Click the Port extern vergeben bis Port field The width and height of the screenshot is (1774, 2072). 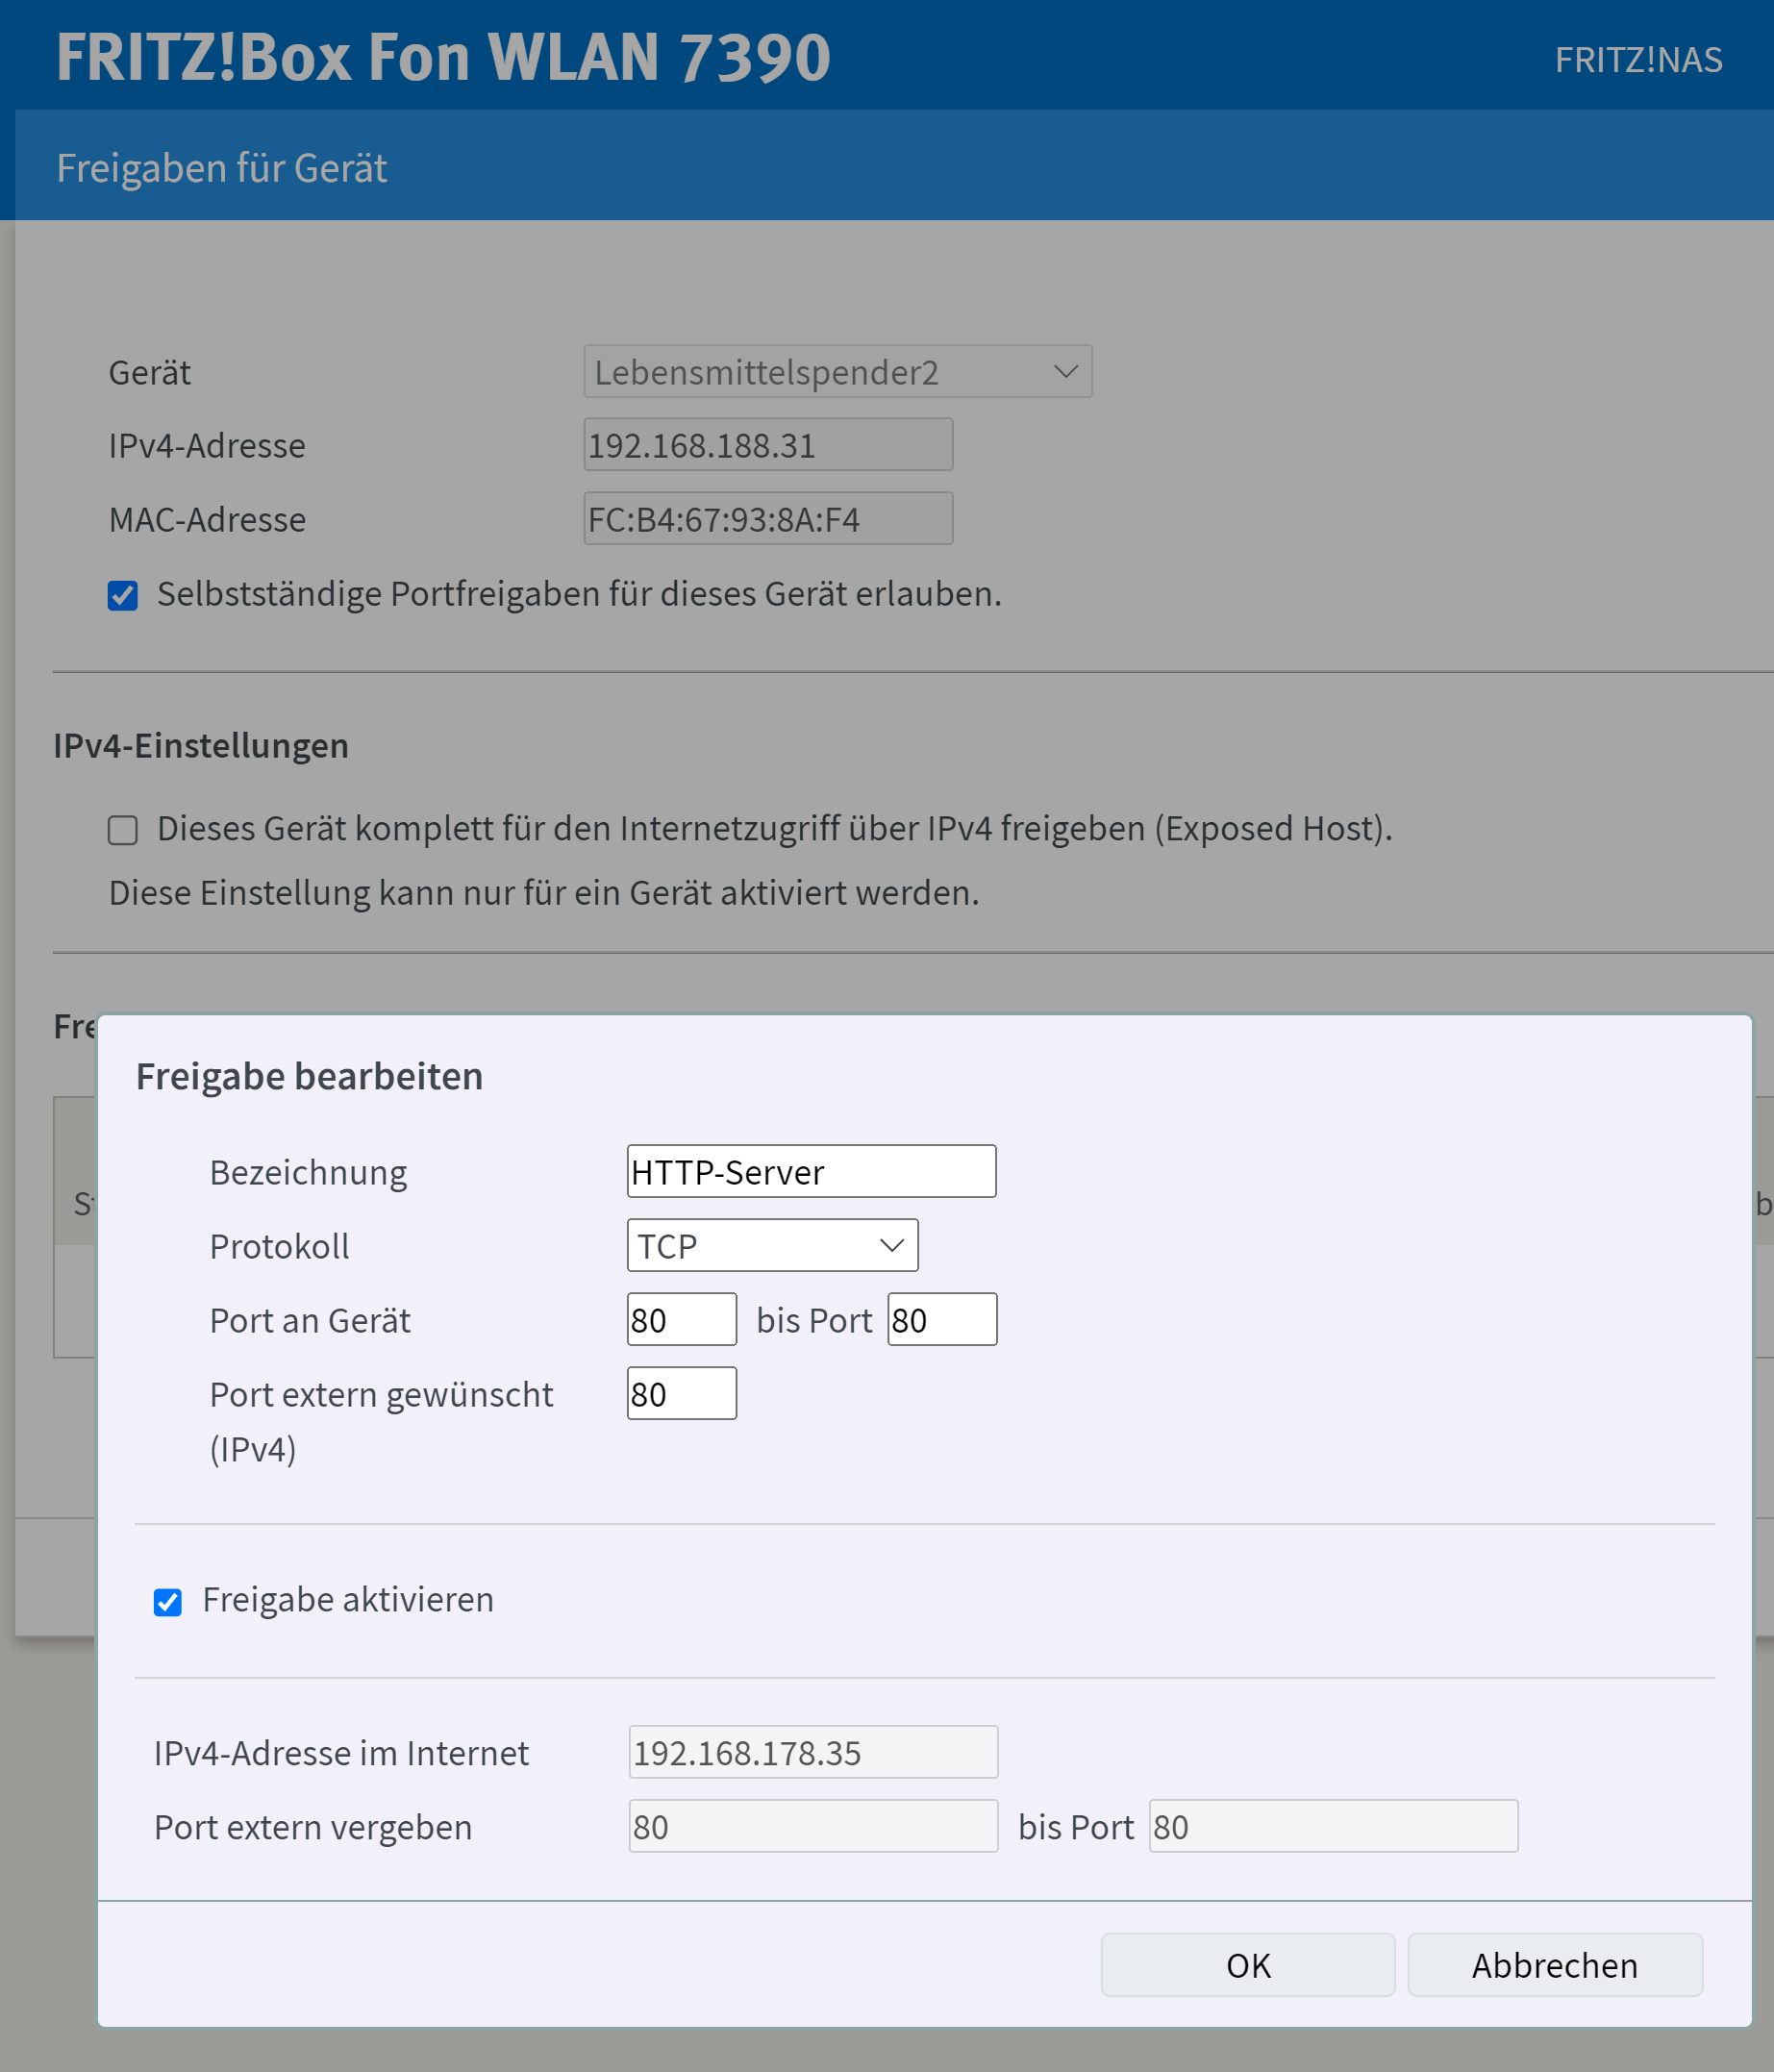coord(1333,1826)
